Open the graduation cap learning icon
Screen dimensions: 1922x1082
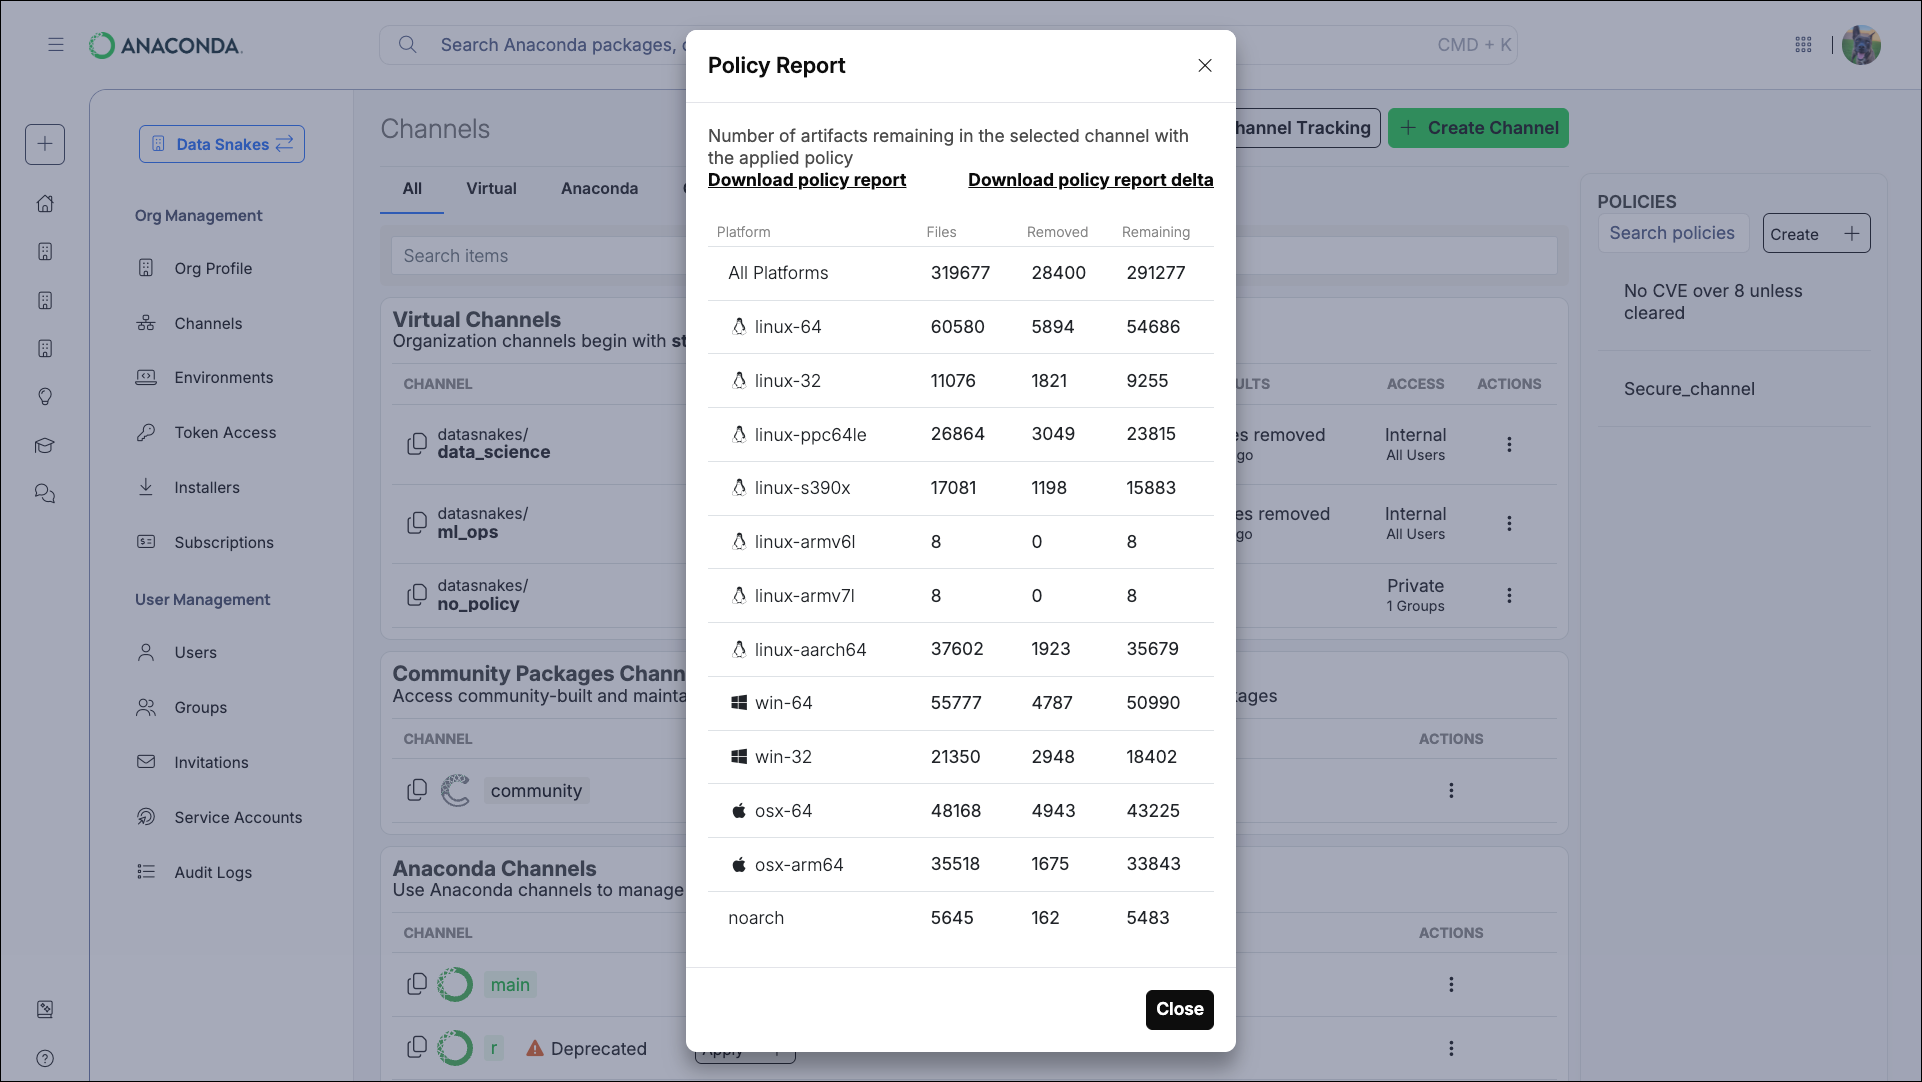[45, 446]
